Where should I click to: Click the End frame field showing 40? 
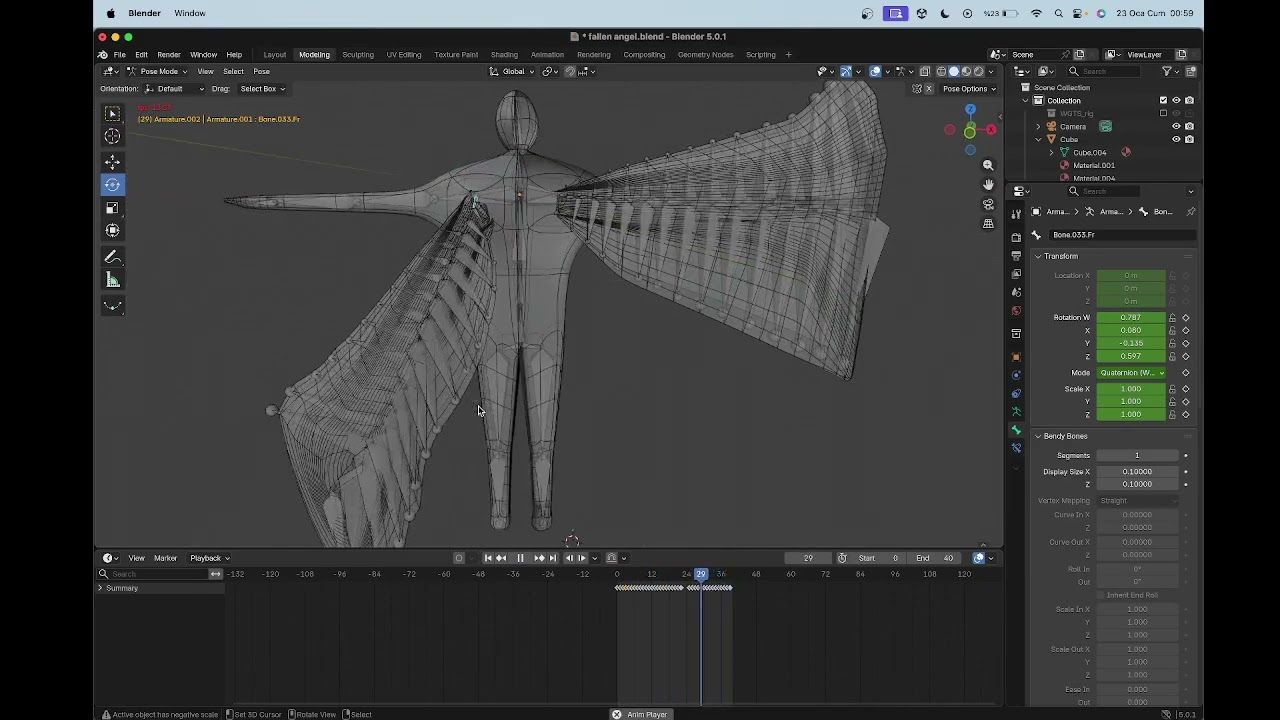(x=936, y=558)
